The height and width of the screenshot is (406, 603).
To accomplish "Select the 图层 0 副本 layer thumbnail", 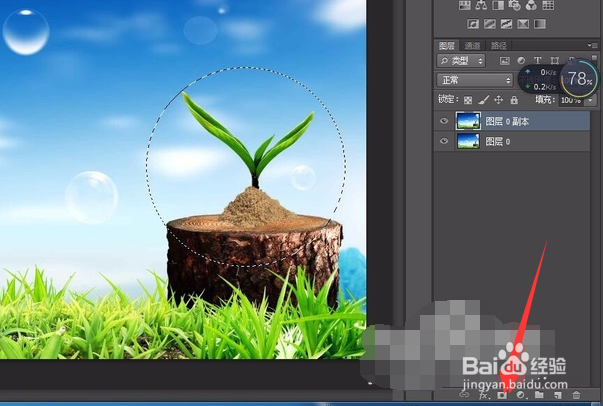I will [468, 121].
